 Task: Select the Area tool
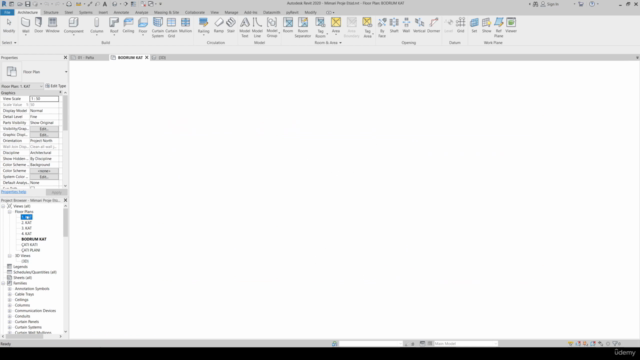[x=336, y=25]
